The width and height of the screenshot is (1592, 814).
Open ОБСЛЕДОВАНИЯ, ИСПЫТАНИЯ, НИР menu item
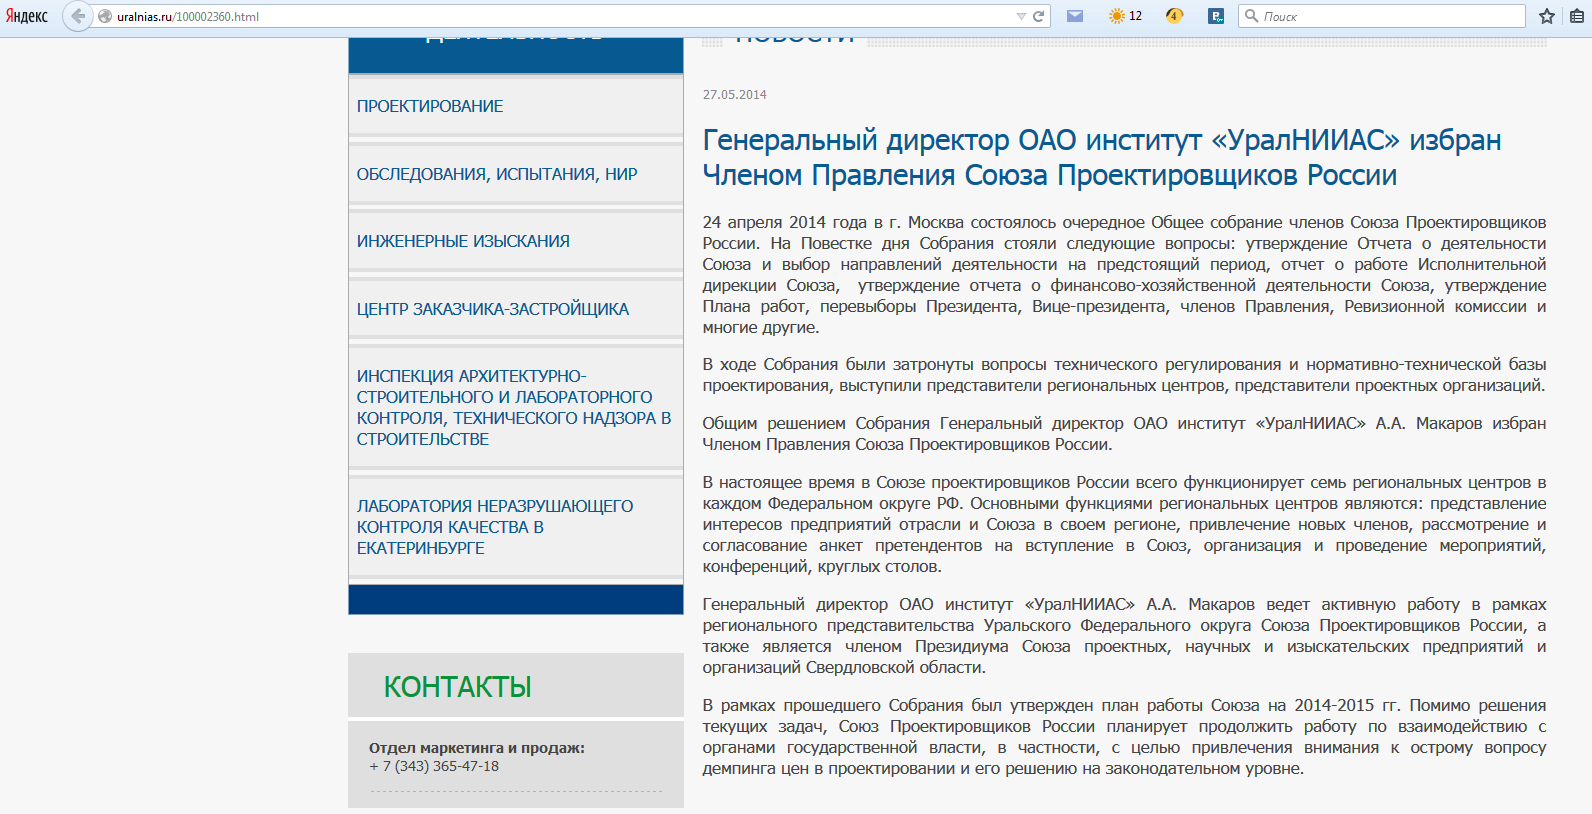click(497, 174)
